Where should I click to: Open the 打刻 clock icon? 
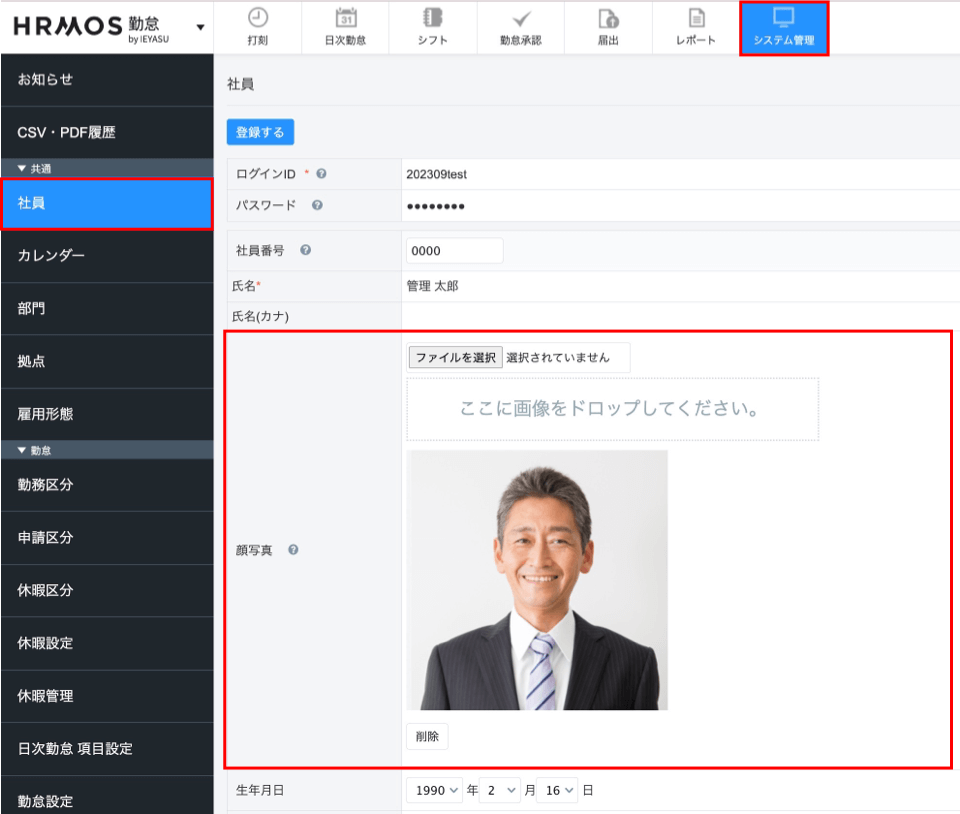[x=258, y=18]
